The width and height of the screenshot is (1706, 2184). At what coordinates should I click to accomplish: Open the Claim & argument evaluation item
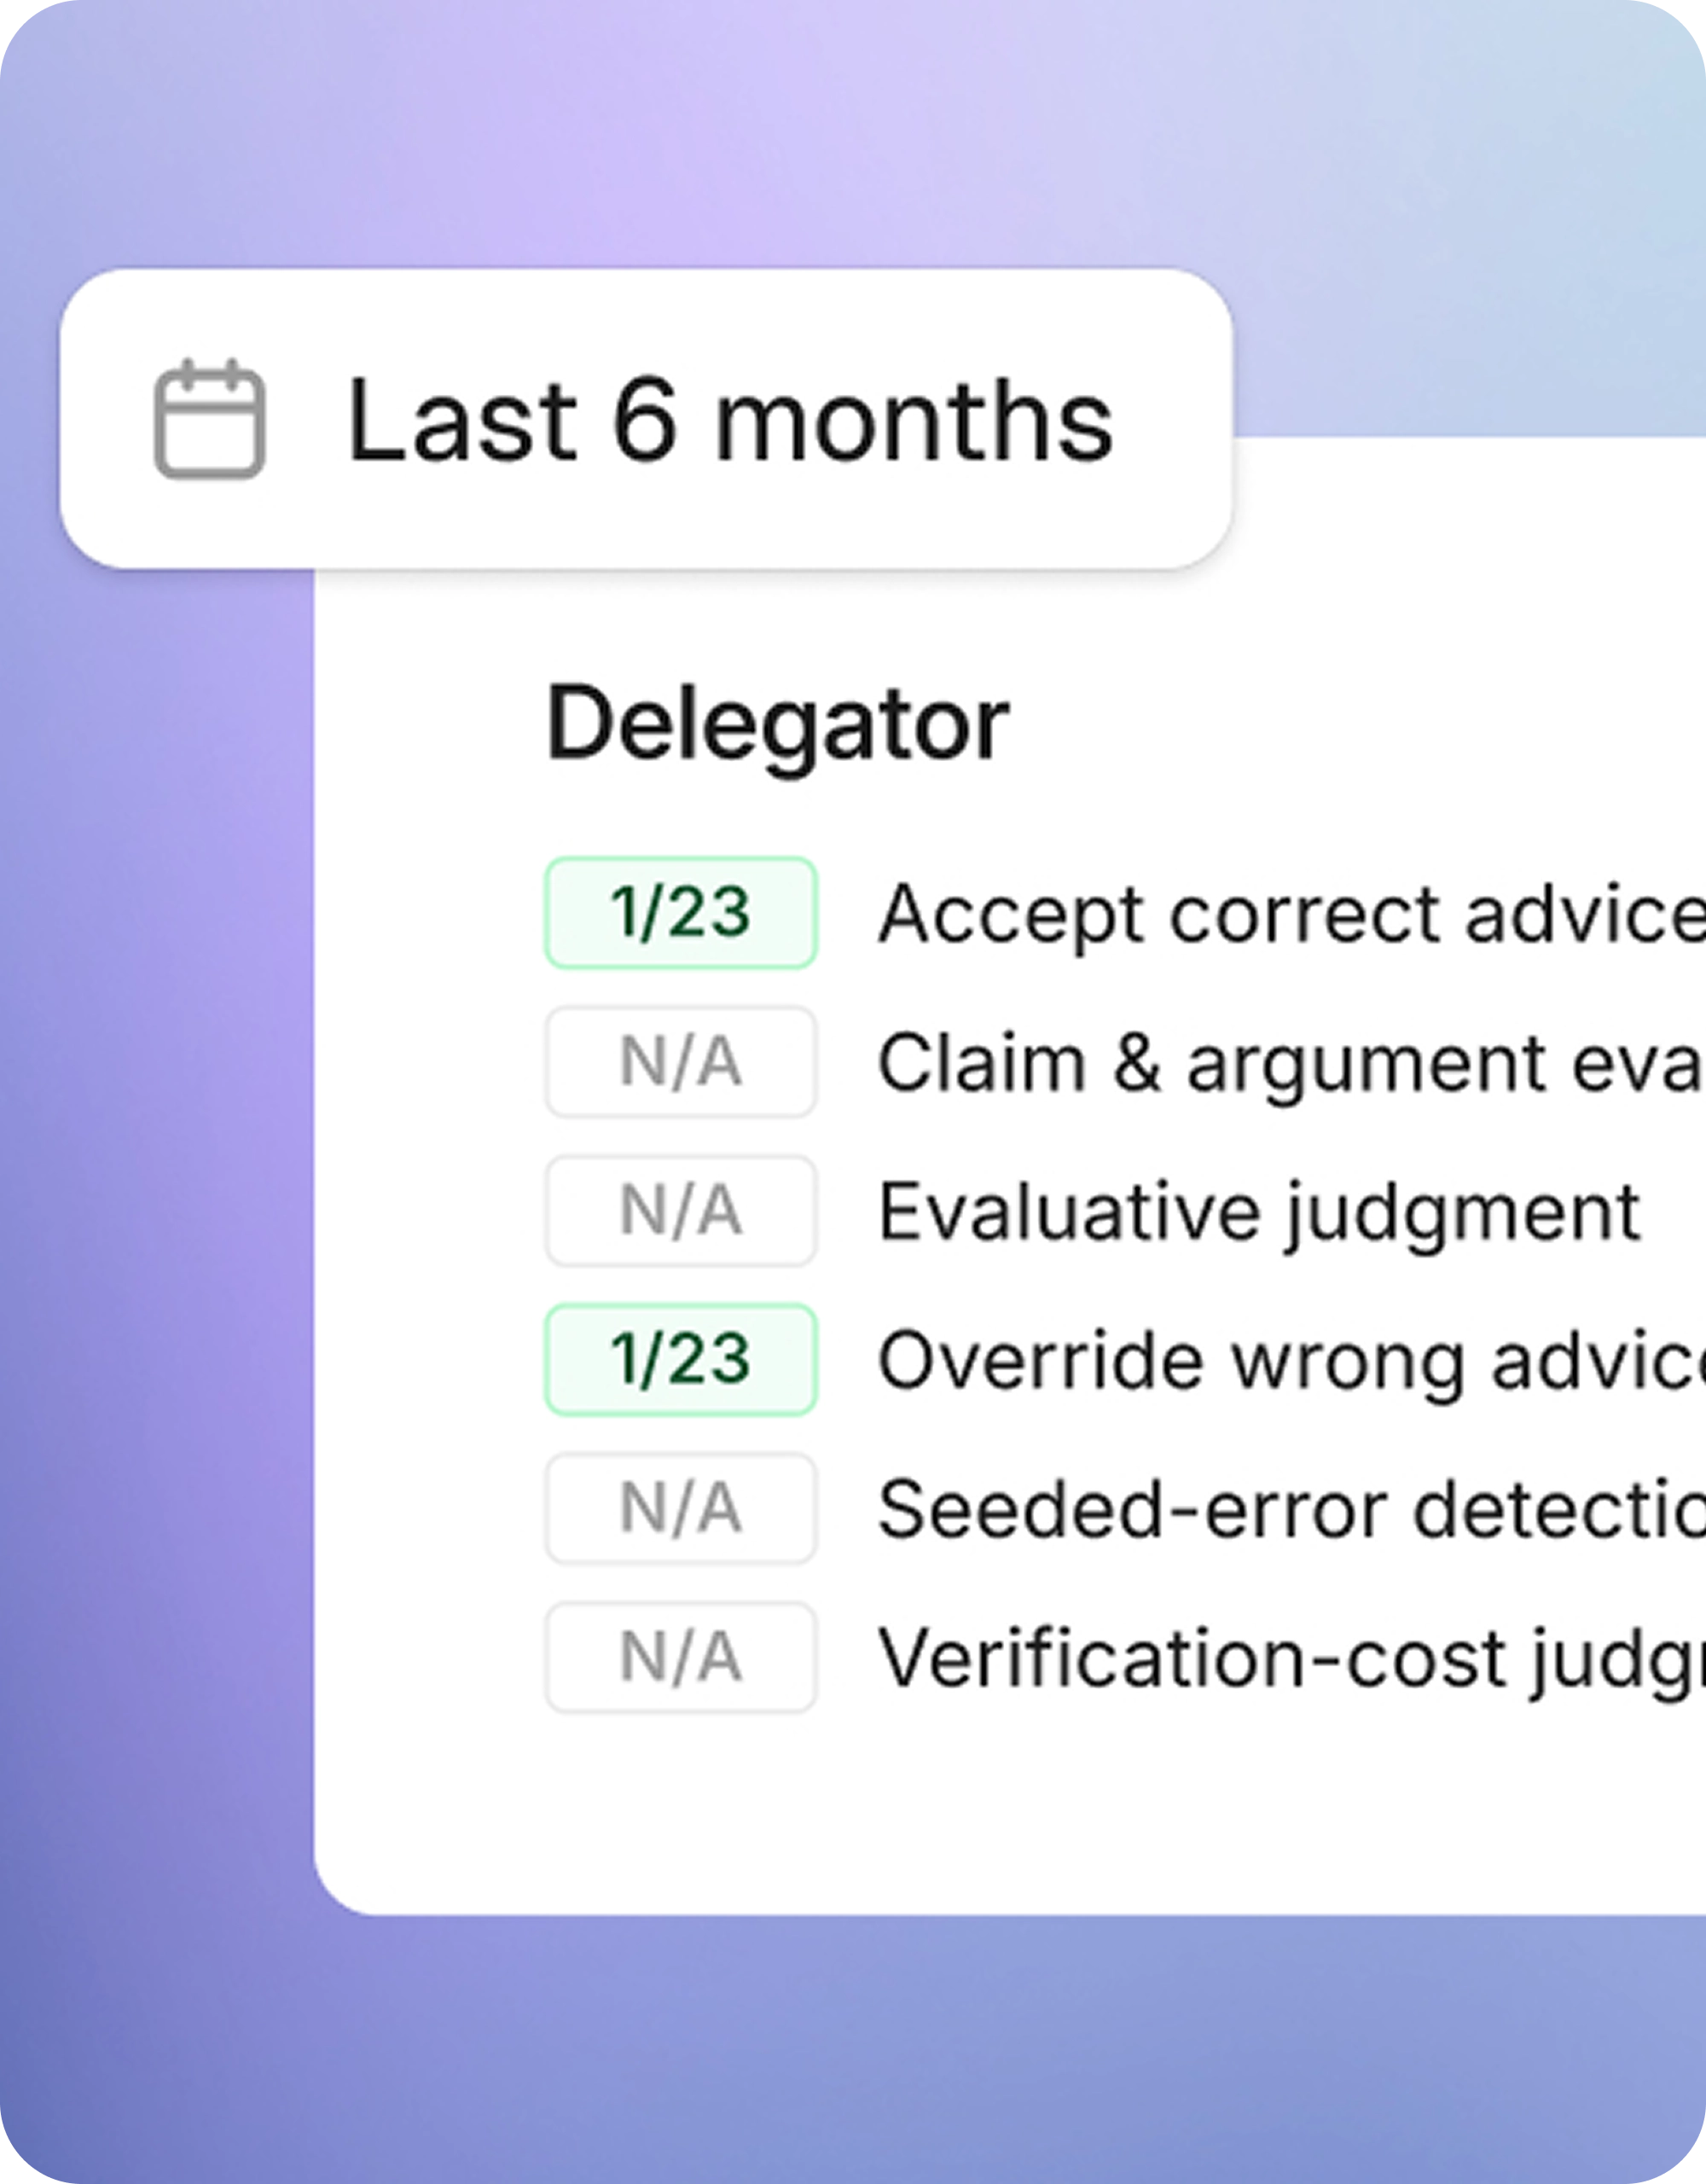[x=1125, y=1061]
